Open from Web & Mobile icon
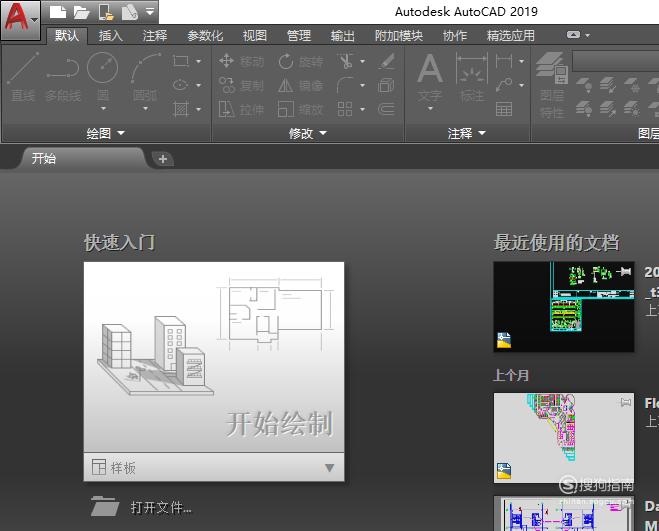 point(106,12)
